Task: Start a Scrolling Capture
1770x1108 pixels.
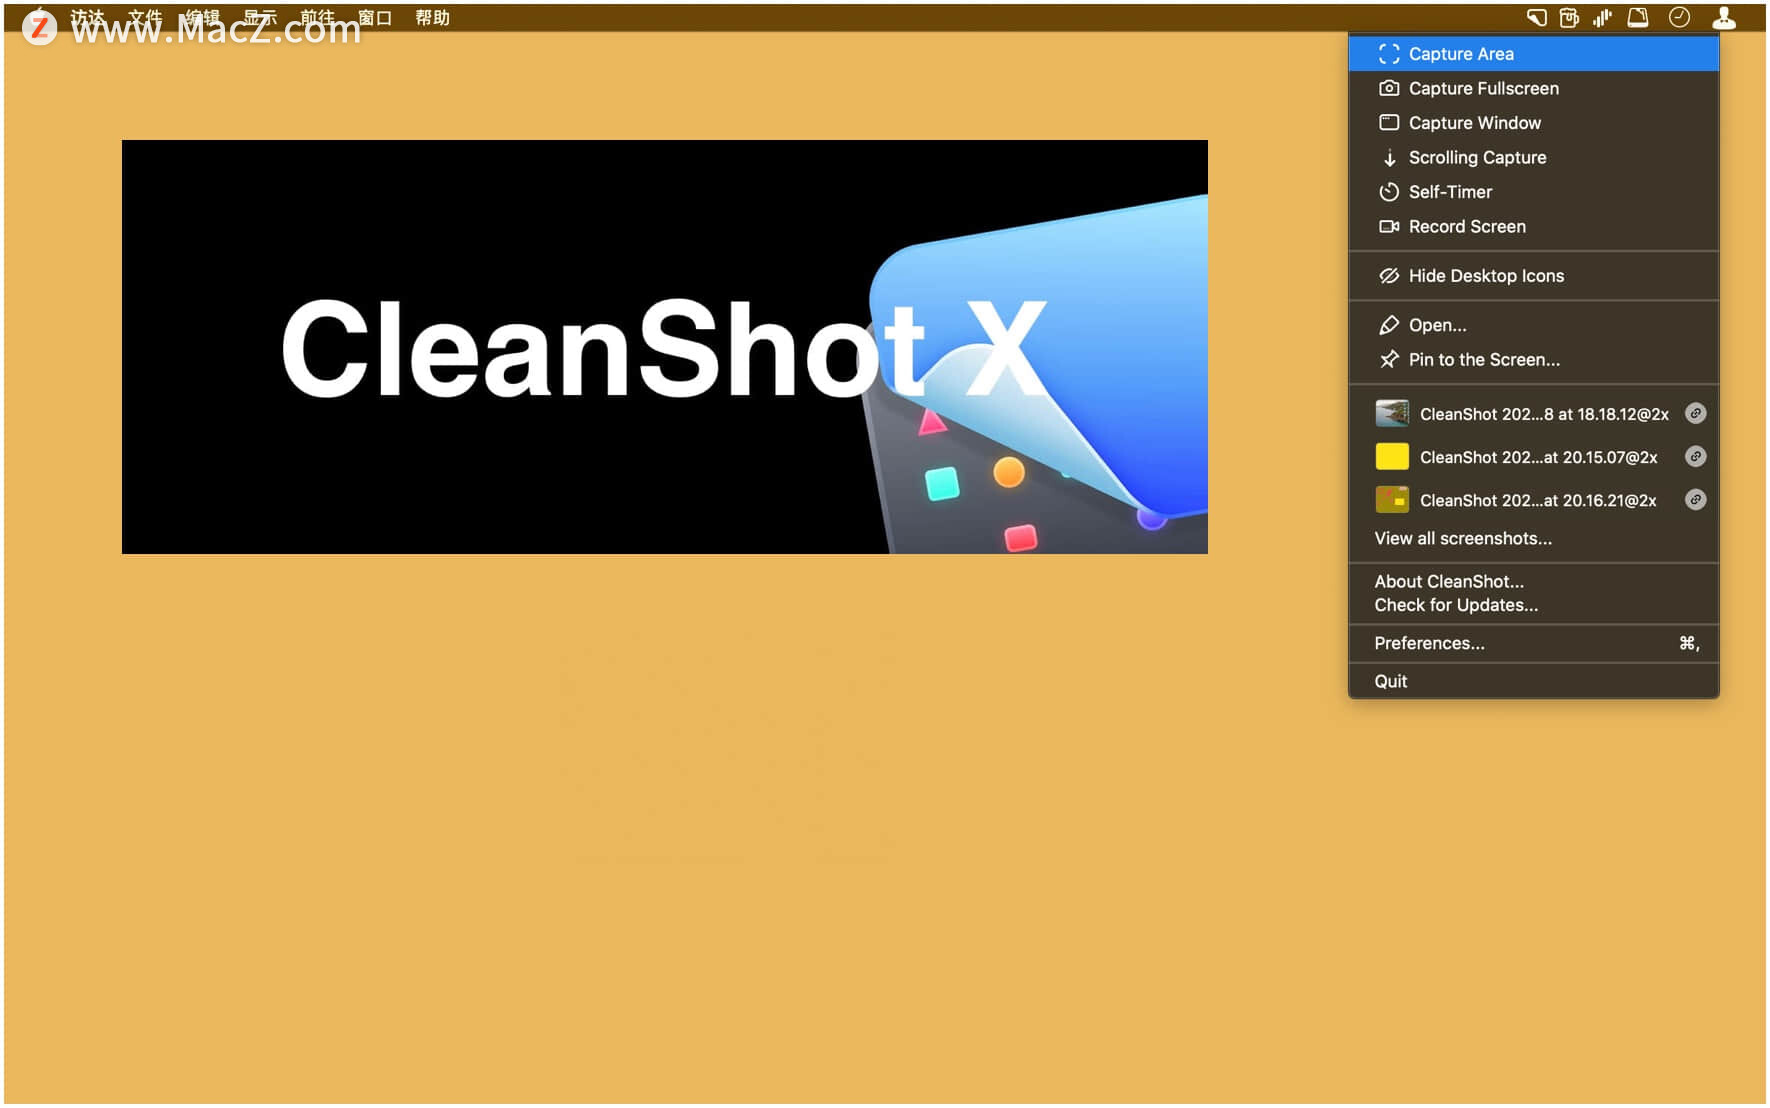Action: click(1533, 157)
